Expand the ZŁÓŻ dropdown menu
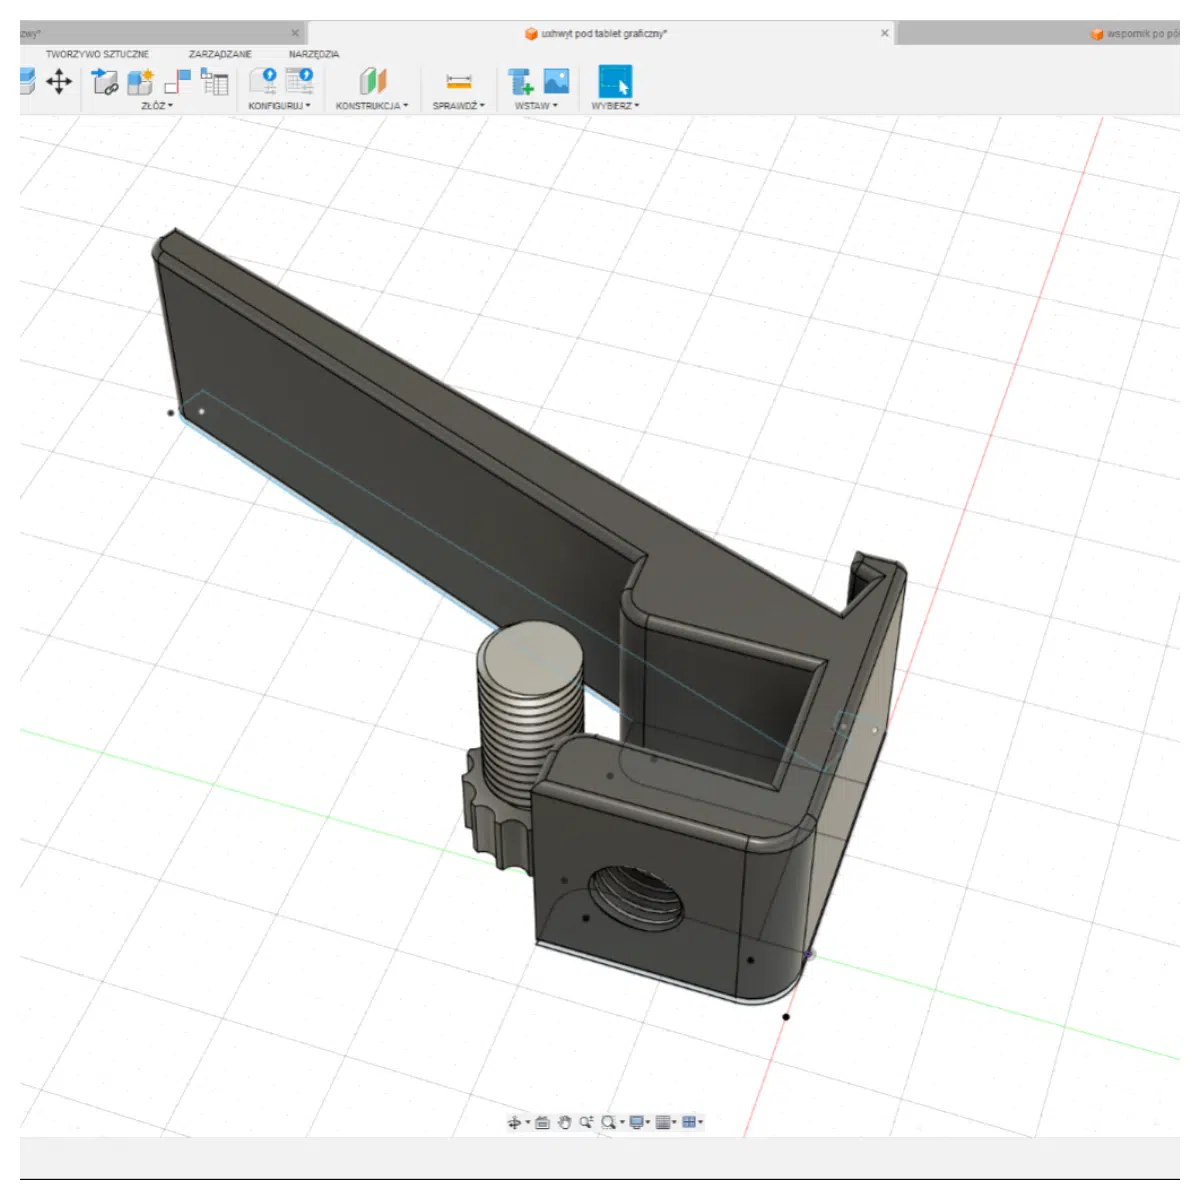Image resolution: width=1200 pixels, height=1200 pixels. [156, 105]
